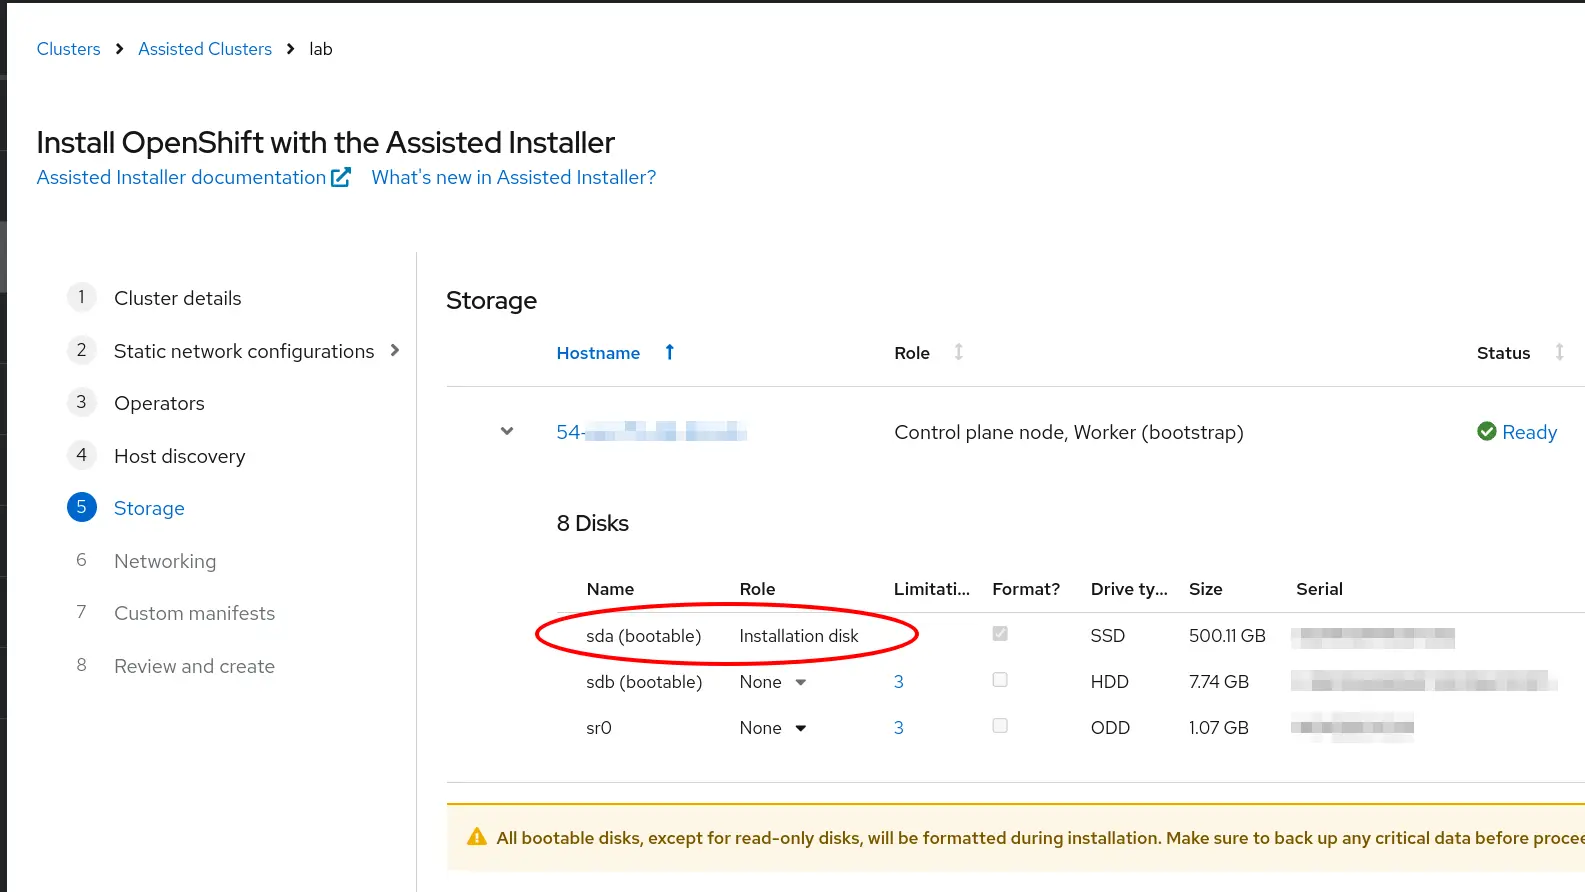Click the 8 Disks heading

(592, 523)
